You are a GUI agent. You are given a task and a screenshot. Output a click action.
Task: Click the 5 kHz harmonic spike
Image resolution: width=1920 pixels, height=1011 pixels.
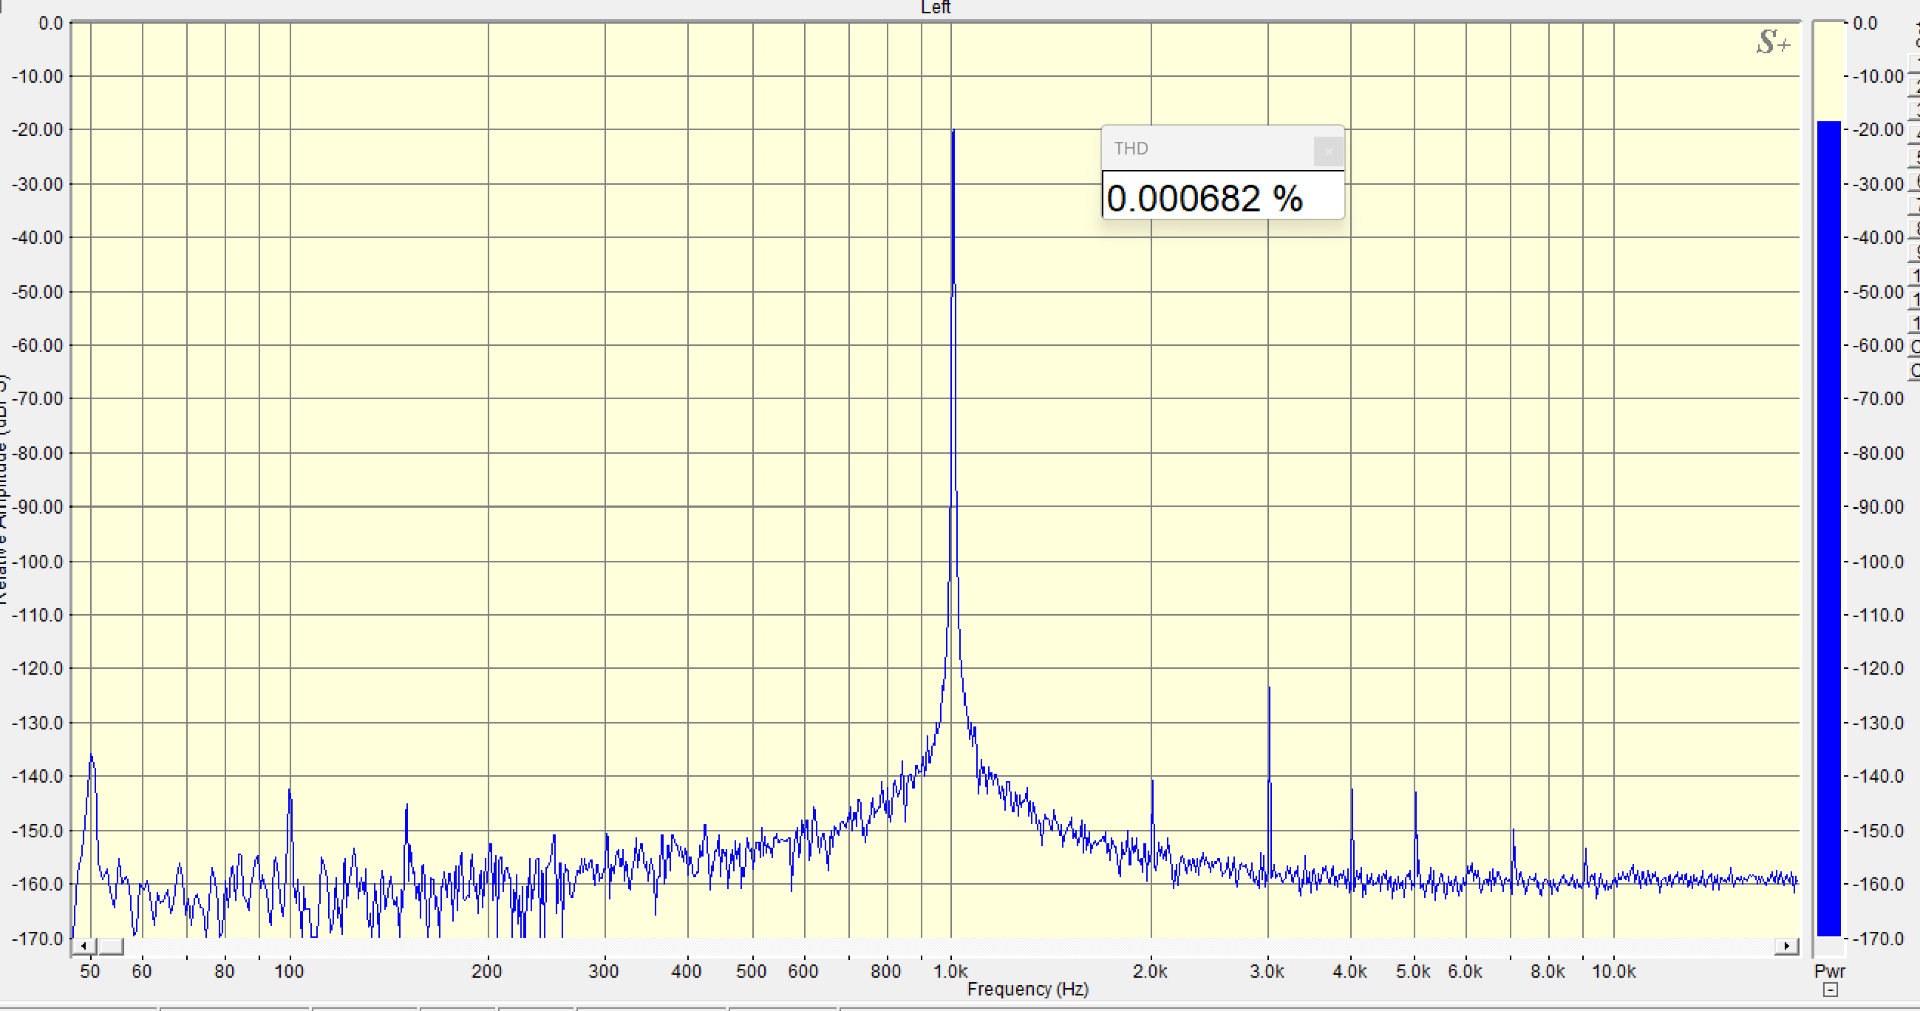point(1415,794)
